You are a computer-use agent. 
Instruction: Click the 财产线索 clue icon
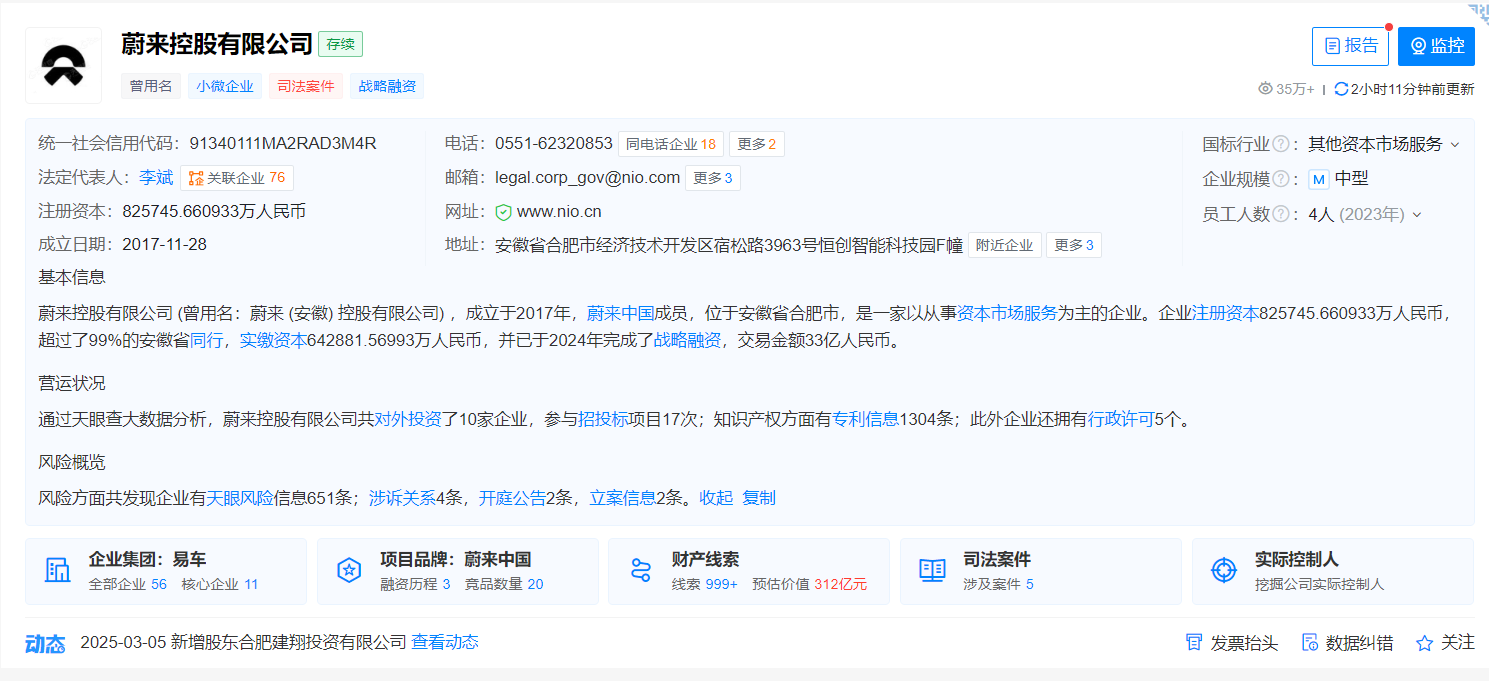pyautogui.click(x=641, y=571)
